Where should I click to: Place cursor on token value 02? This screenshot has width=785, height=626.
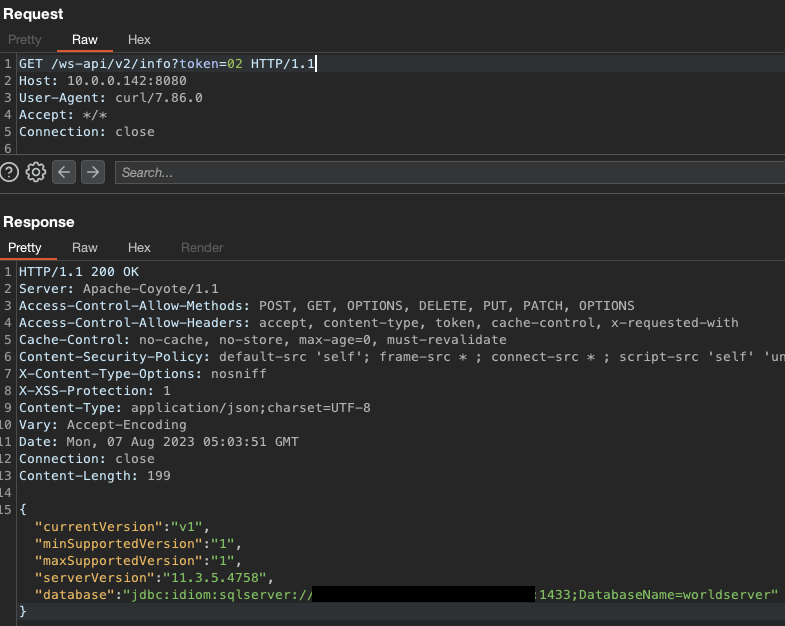pyautogui.click(x=234, y=64)
